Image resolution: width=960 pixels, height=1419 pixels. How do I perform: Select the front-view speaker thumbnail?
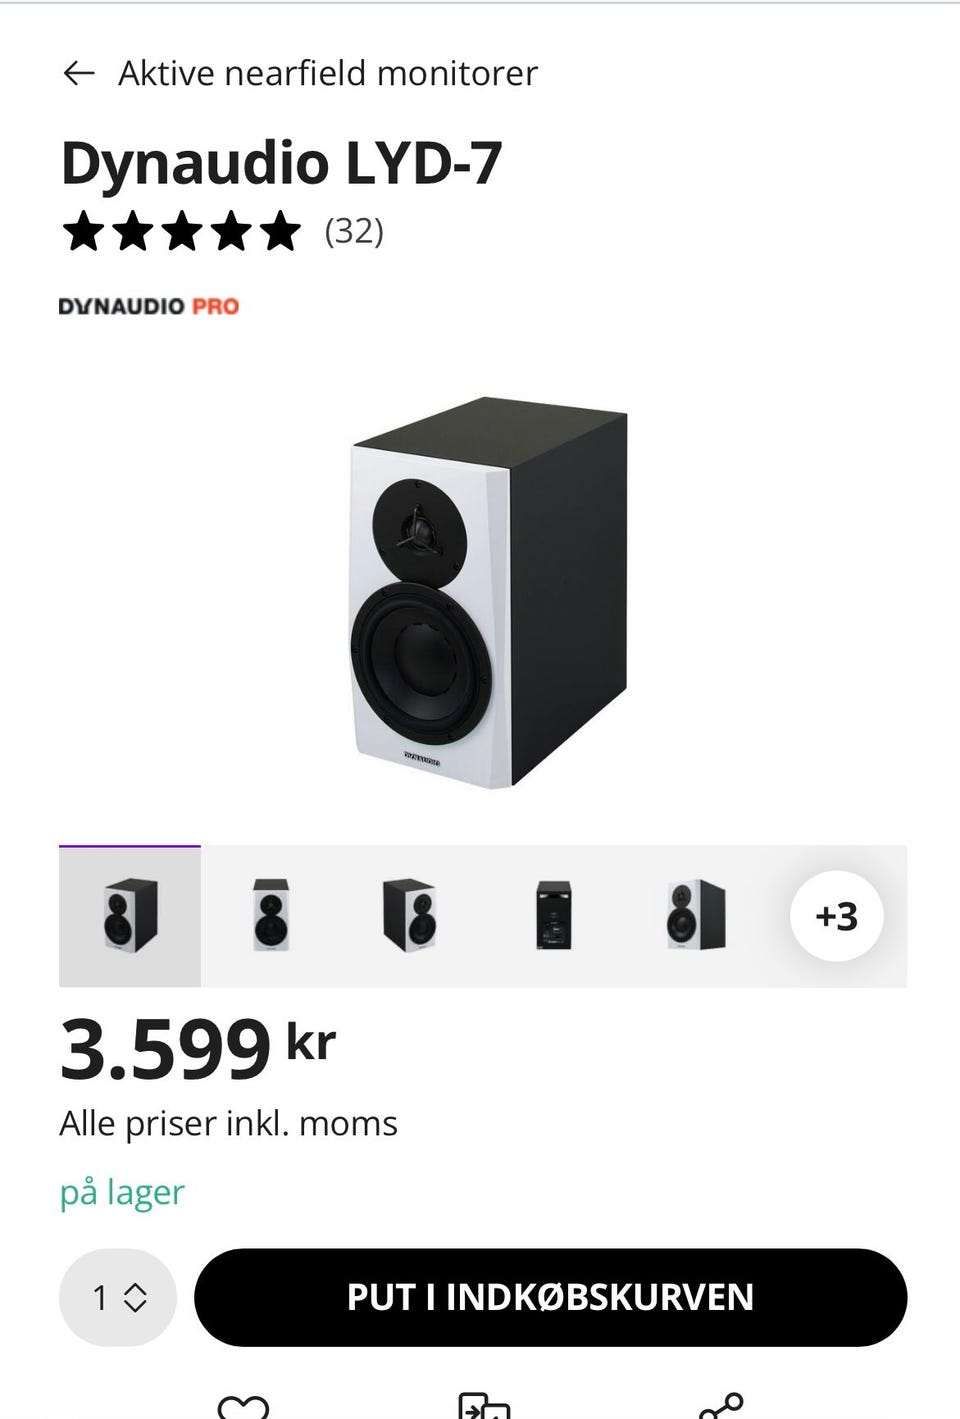coord(271,915)
